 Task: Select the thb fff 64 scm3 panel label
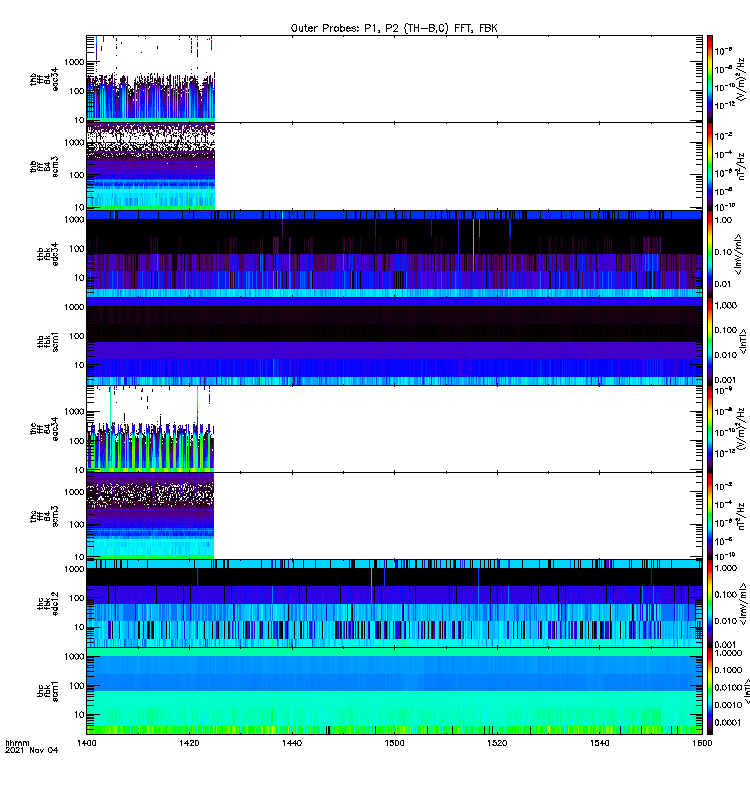pos(44,166)
